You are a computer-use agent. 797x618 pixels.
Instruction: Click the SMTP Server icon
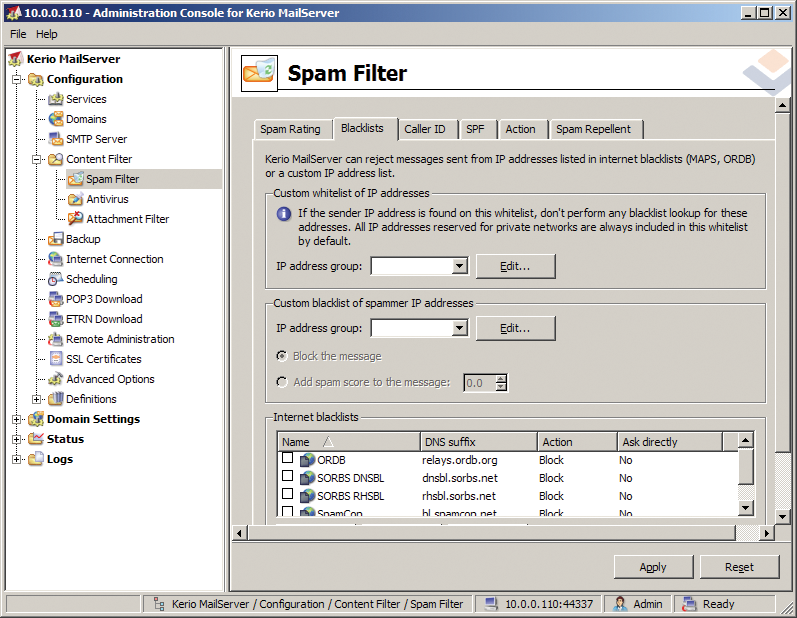[55, 139]
